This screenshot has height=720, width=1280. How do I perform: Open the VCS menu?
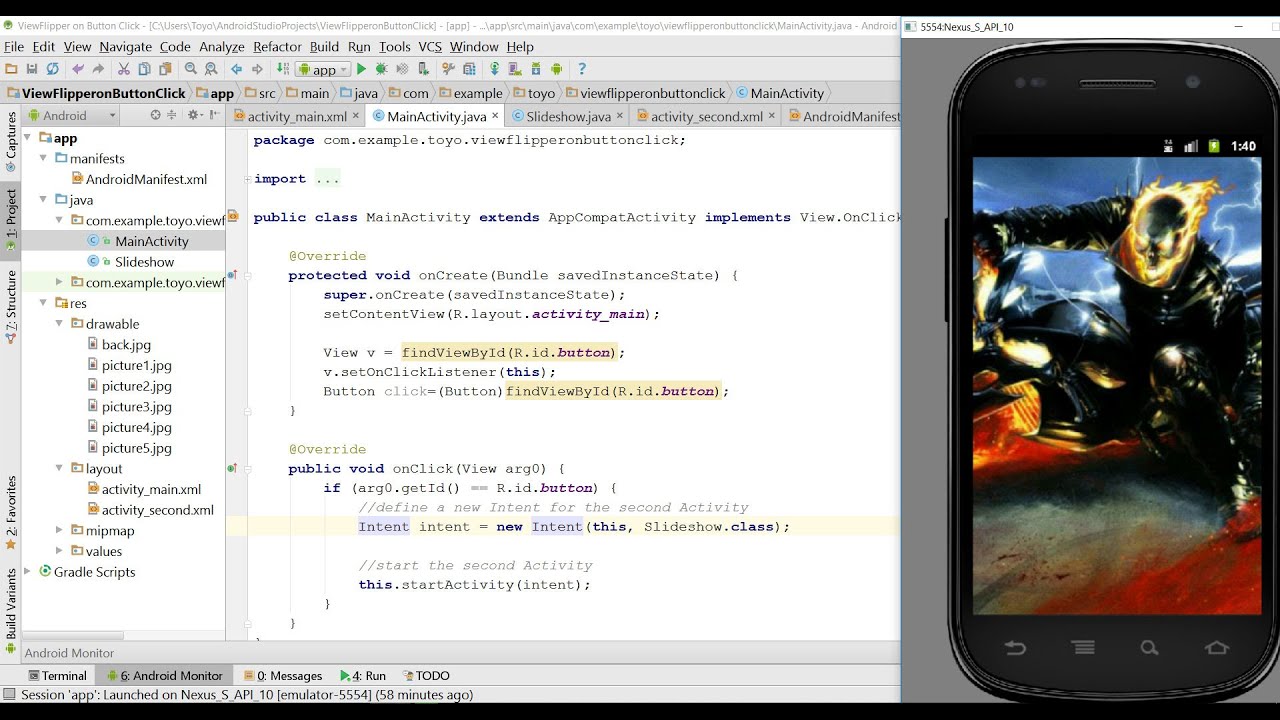[x=430, y=46]
